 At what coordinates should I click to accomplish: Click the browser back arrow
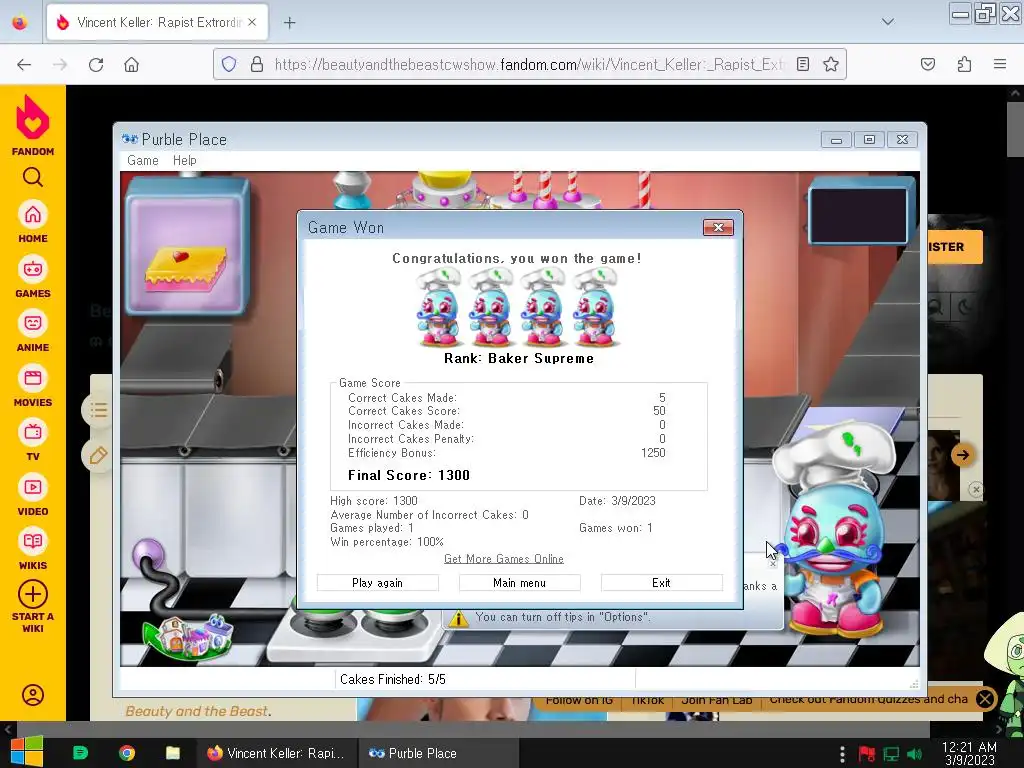[x=24, y=65]
